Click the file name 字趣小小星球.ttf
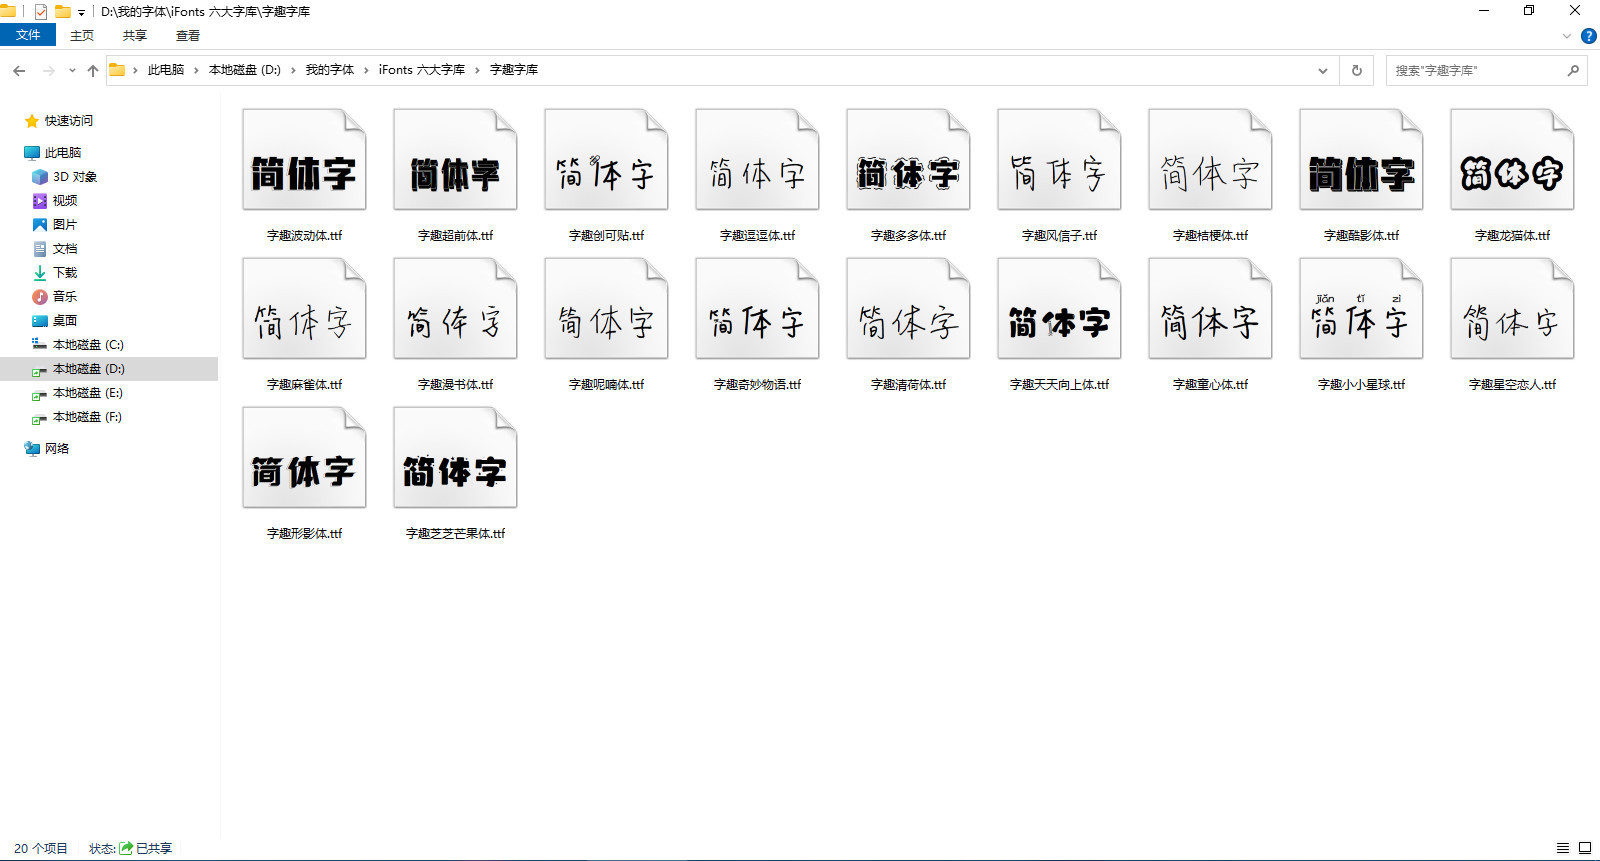1600x861 pixels. tap(1361, 385)
